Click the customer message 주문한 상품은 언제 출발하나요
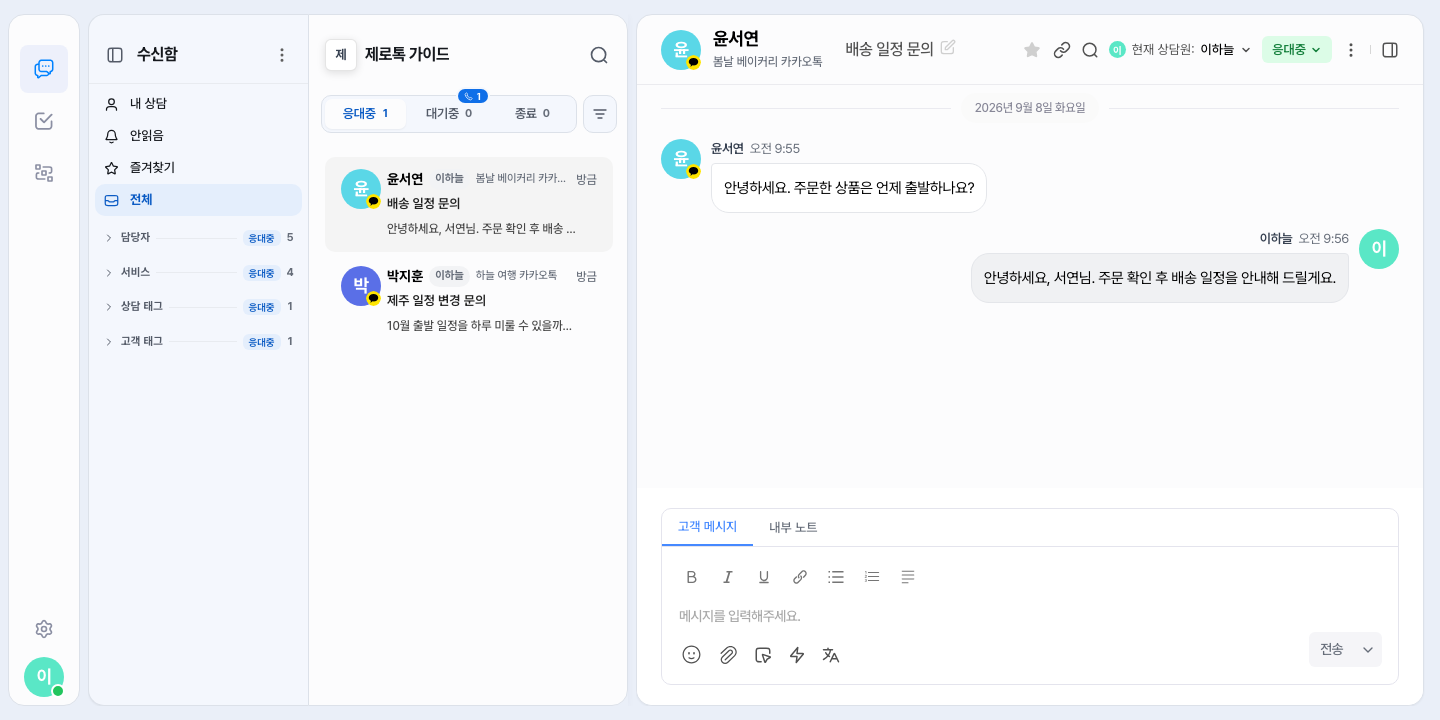Viewport: 1440px width, 720px height. click(x=849, y=188)
